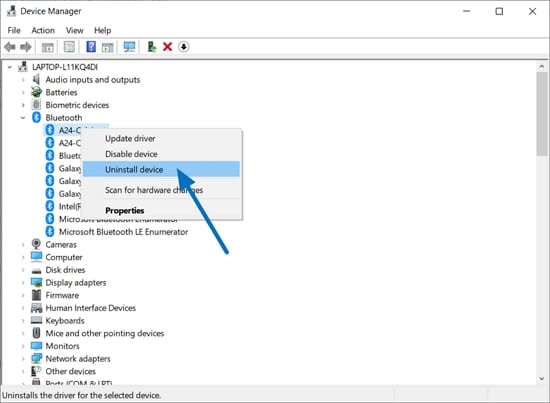Select the Disk drives label

point(65,270)
